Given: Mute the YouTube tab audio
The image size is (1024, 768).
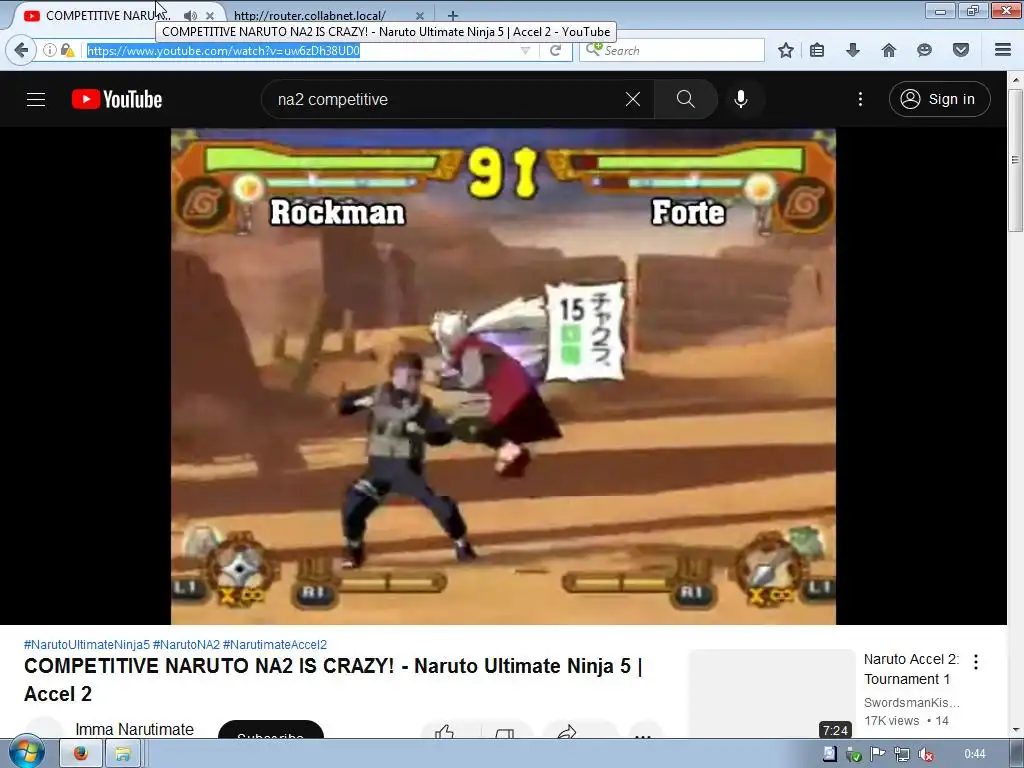Looking at the screenshot, I should [x=190, y=16].
